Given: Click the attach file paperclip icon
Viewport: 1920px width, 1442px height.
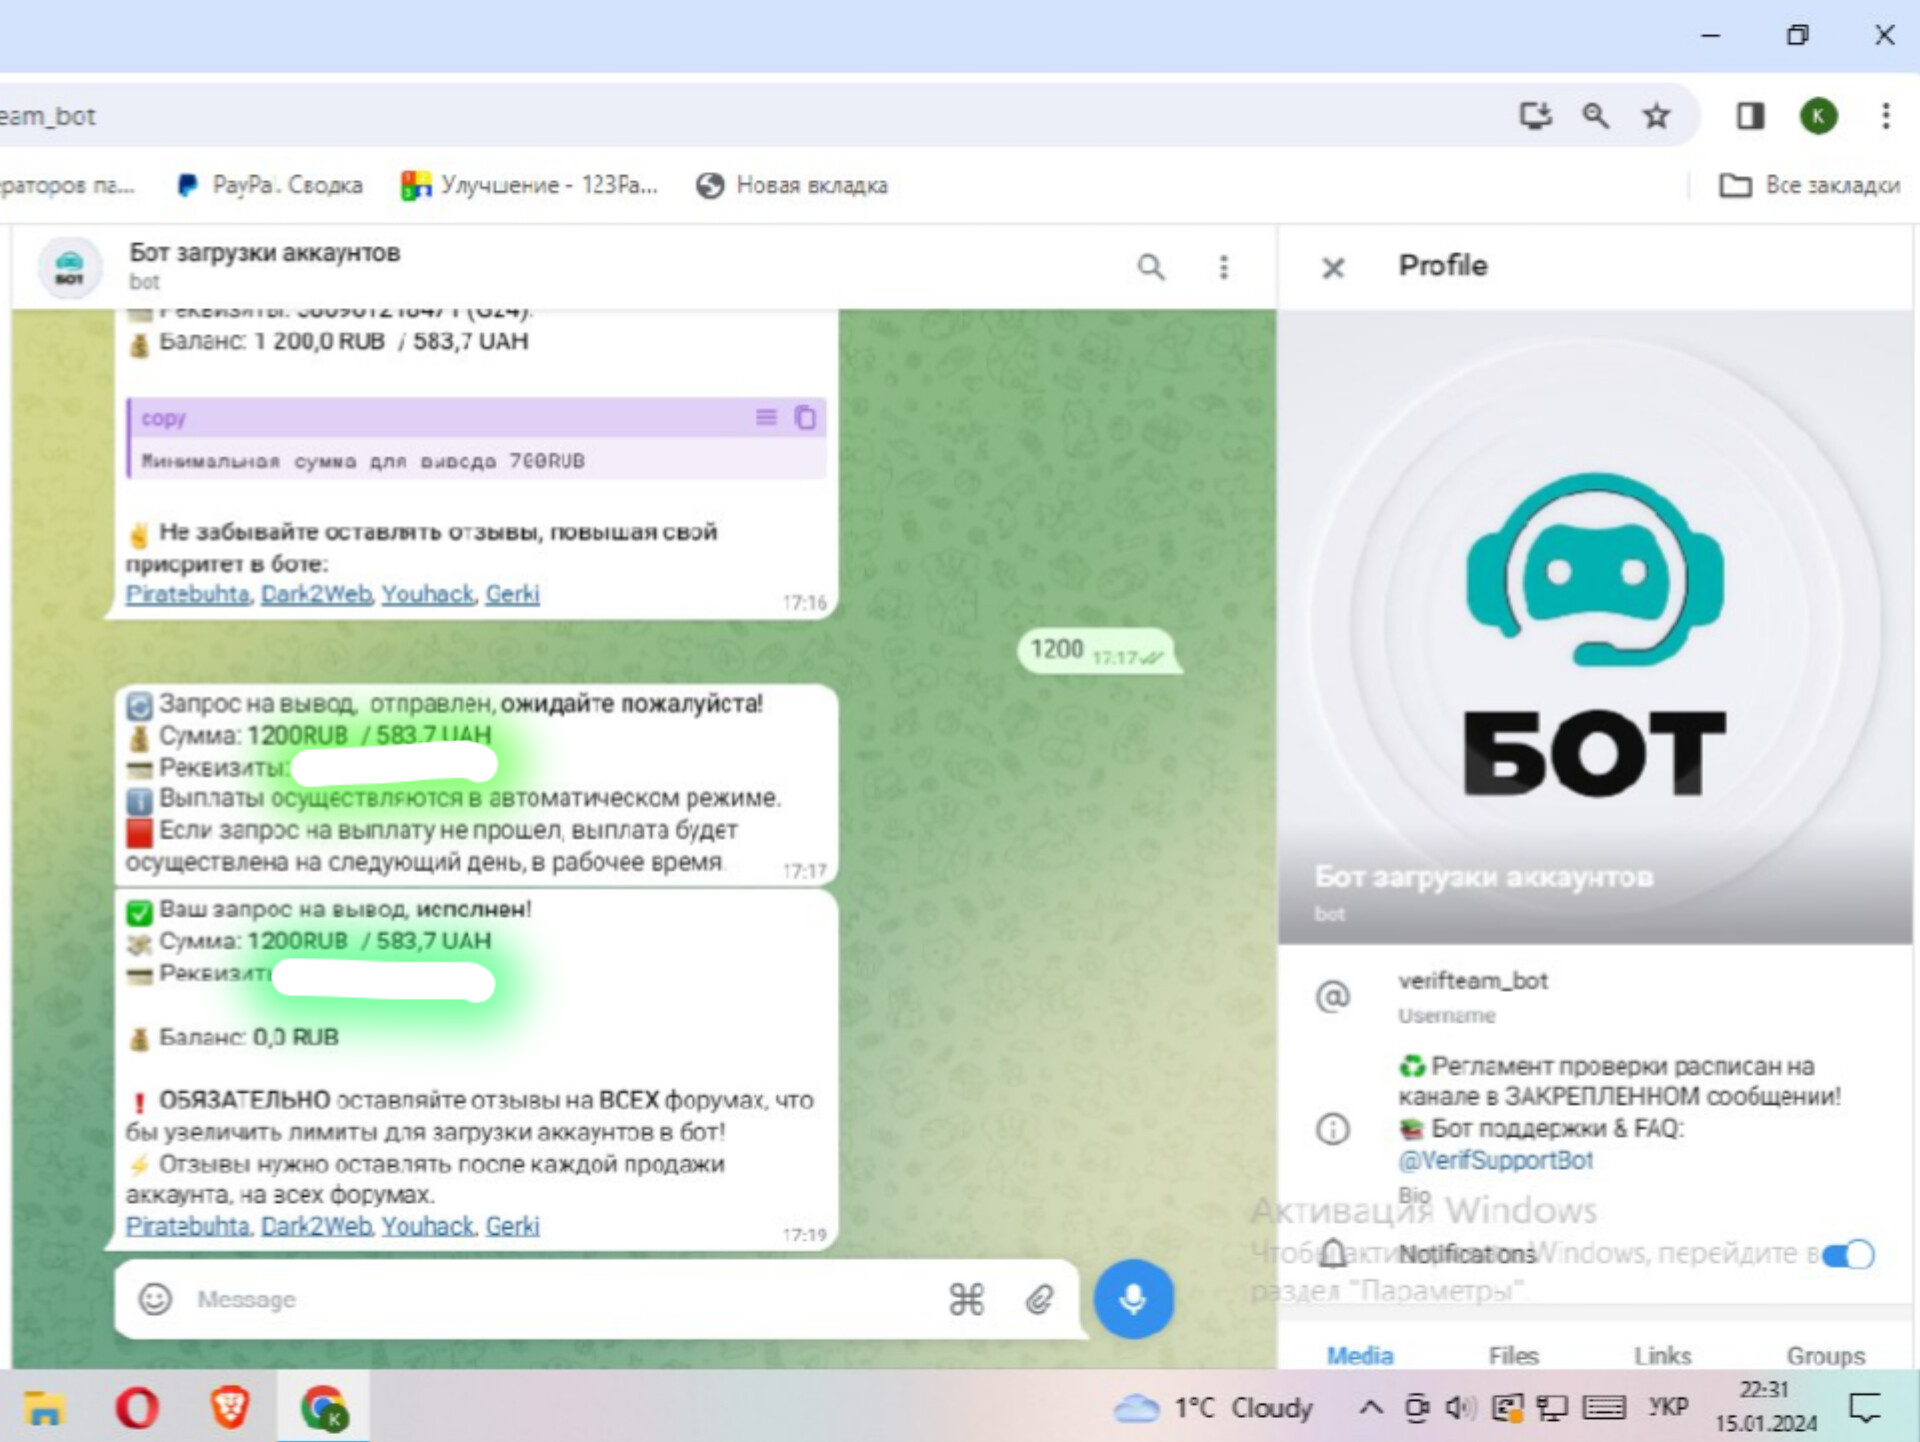Looking at the screenshot, I should [x=1040, y=1299].
